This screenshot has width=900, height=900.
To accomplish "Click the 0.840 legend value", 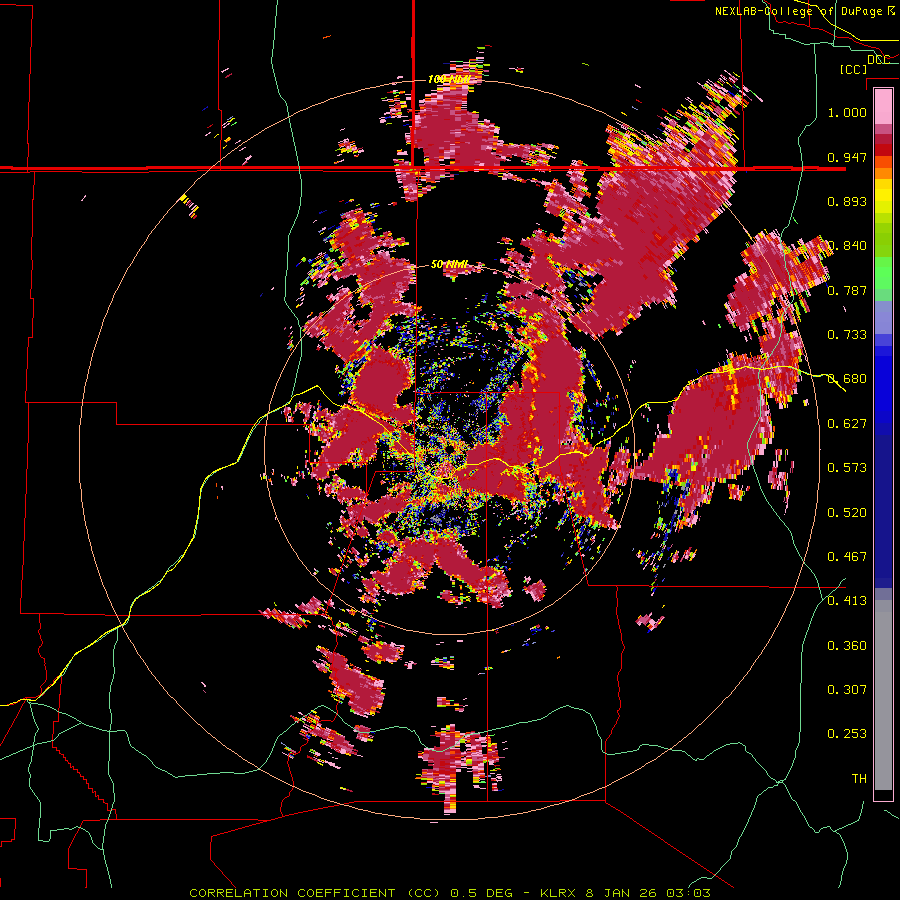I will click(x=847, y=246).
